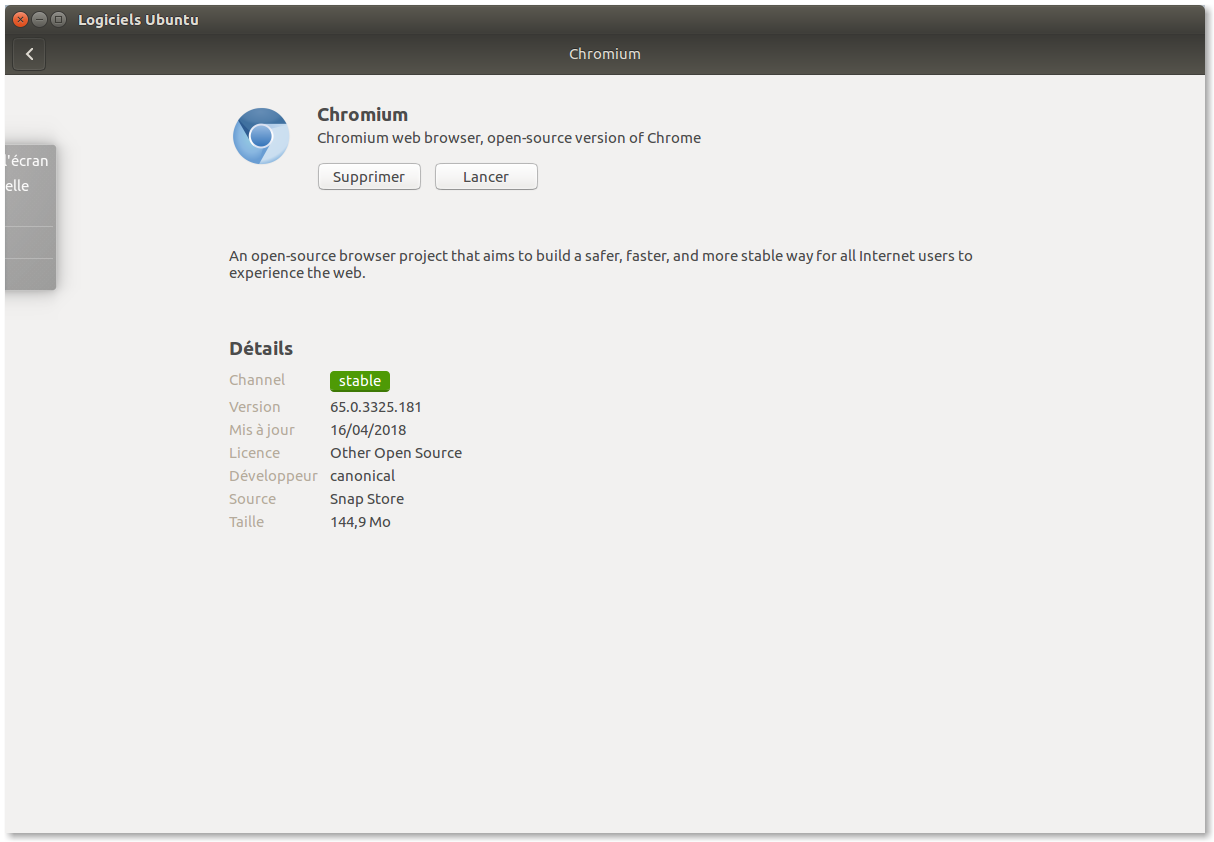Click the version number 65.0.3325.181
The width and height of the screenshot is (1214, 842).
click(376, 407)
